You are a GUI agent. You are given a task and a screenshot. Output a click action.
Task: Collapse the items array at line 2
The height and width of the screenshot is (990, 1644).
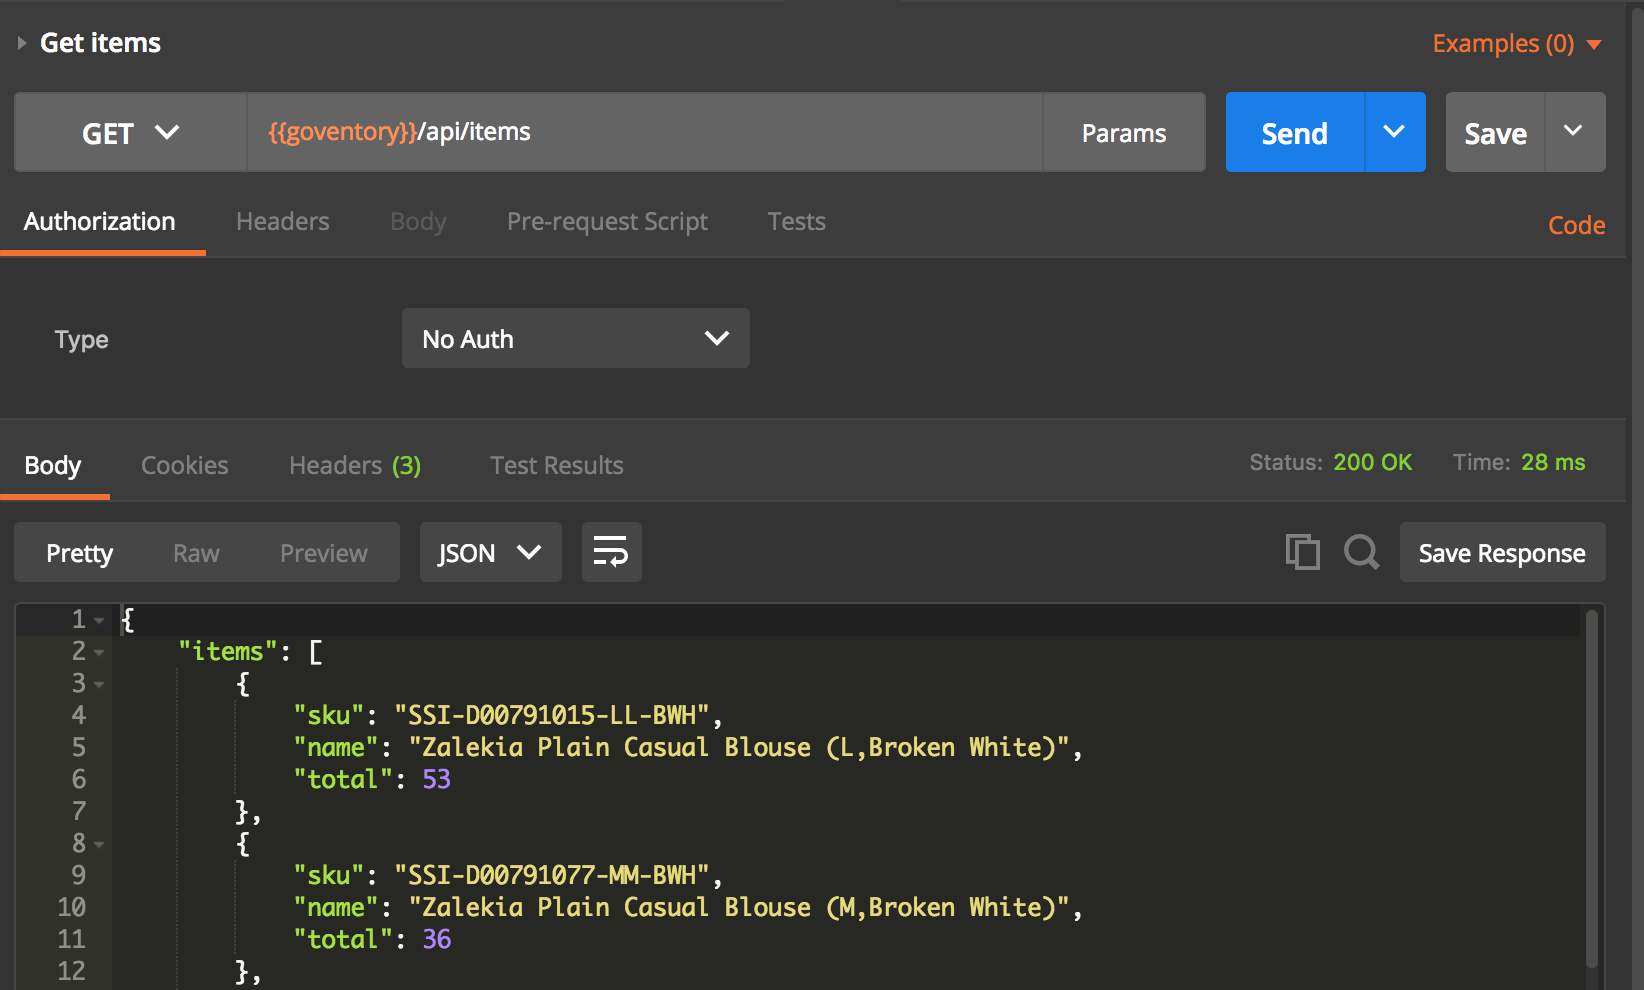[x=98, y=651]
